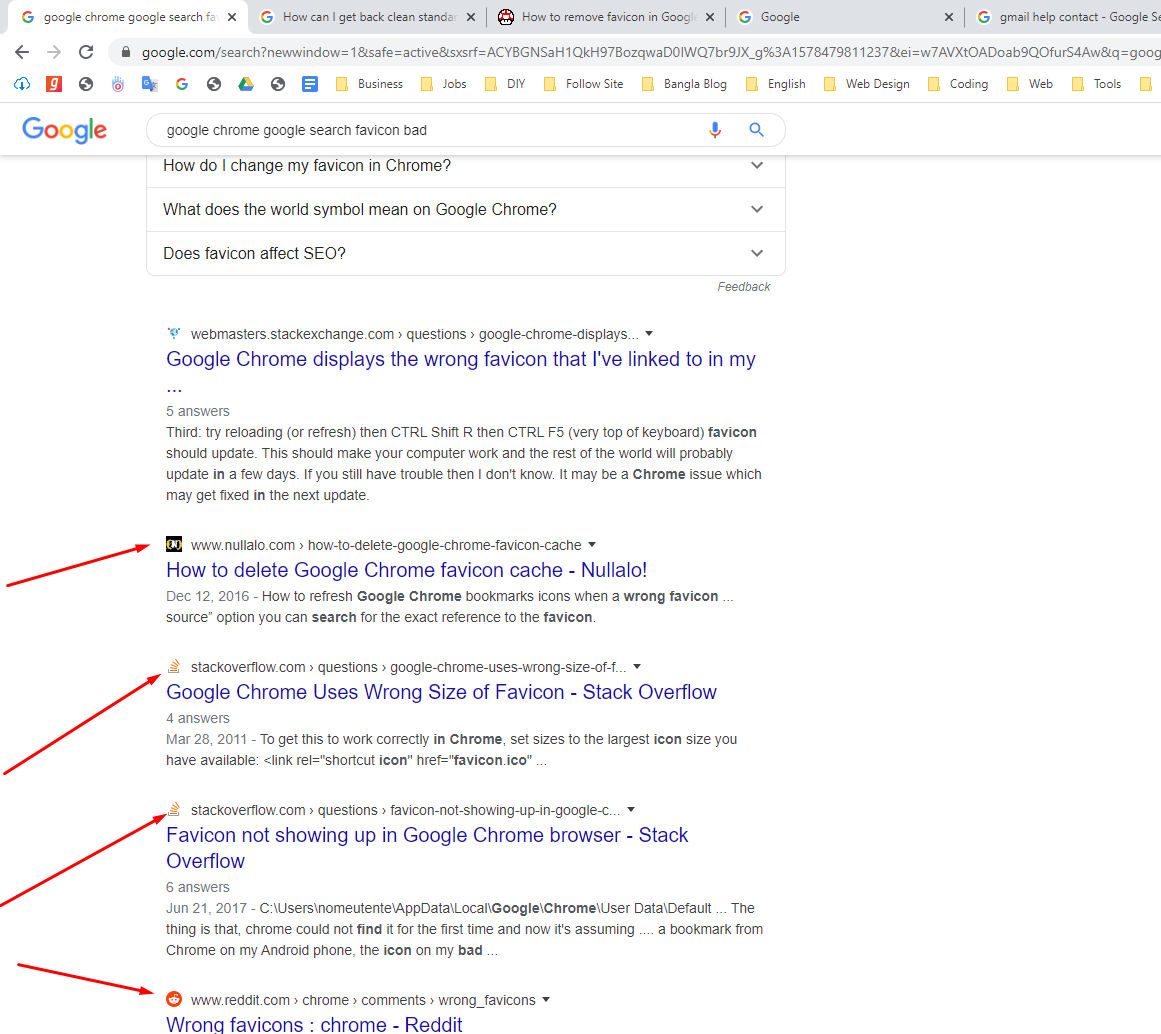This screenshot has width=1161, height=1034.
Task: Click favicon of 'Uses Wrong Size' Stack Overflow result
Action: pos(174,666)
